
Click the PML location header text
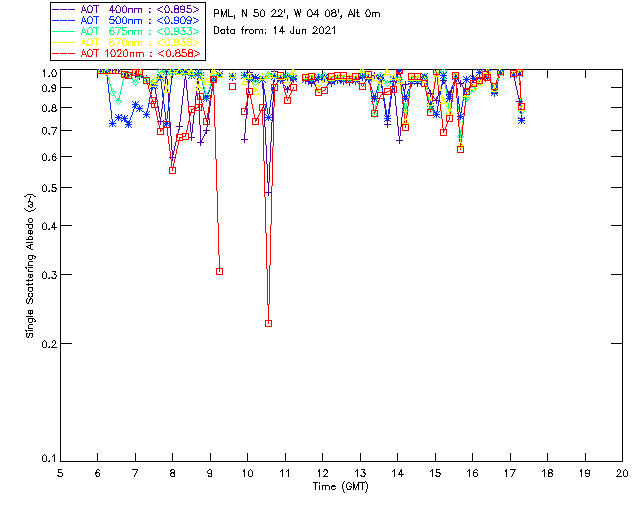tap(297, 14)
